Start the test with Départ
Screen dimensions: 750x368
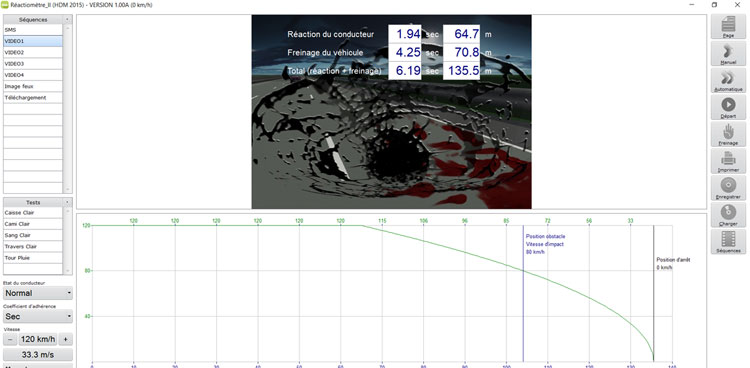click(728, 107)
